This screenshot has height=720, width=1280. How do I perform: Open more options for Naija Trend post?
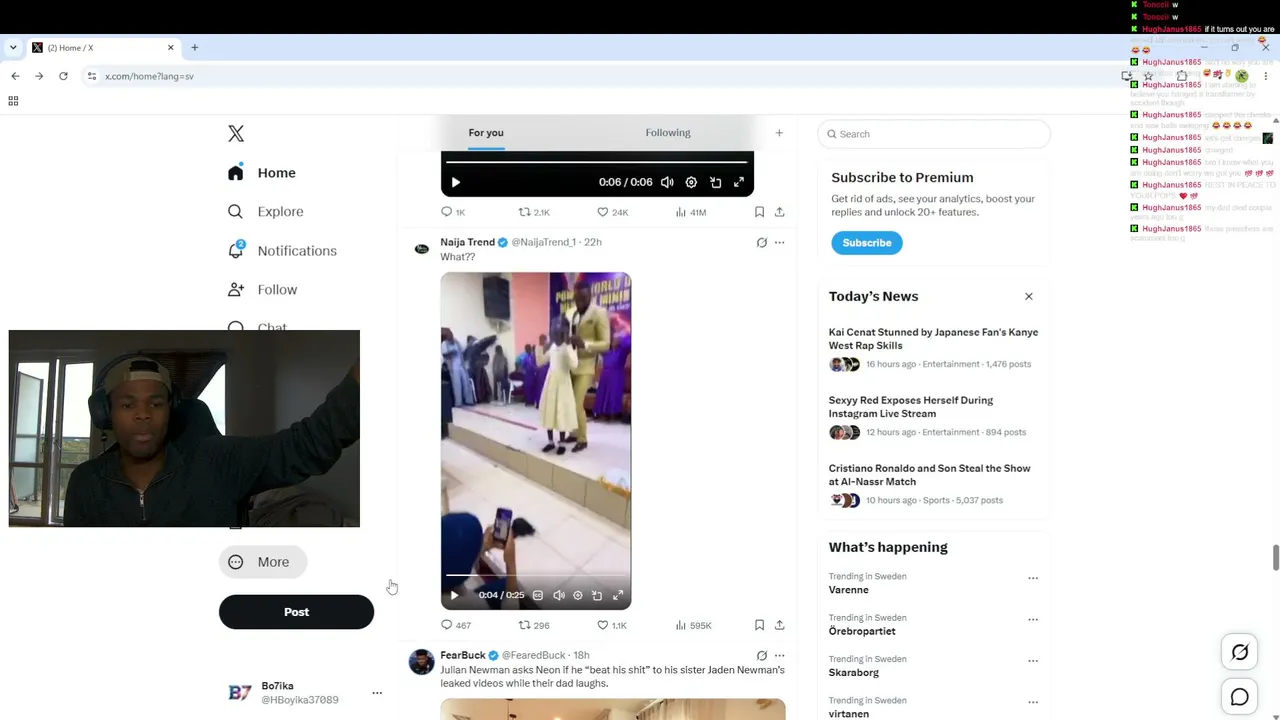[x=780, y=242]
